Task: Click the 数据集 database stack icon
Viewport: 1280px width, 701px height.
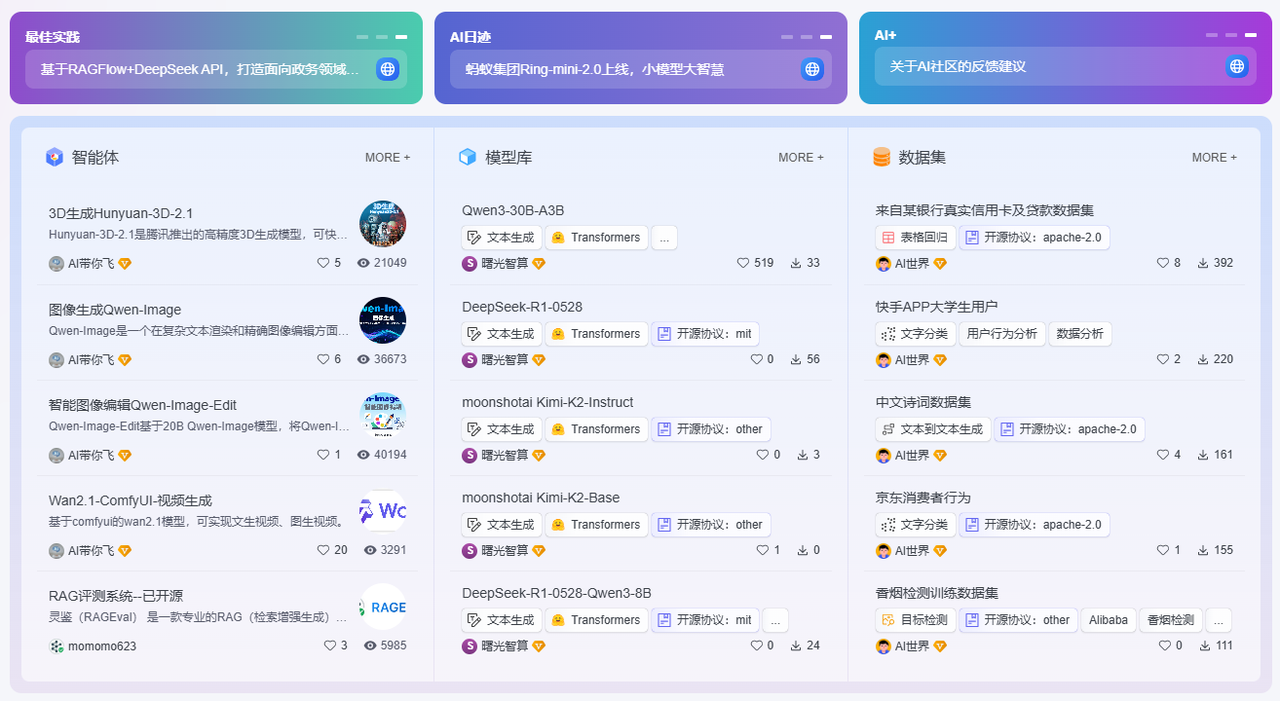Action: [x=881, y=157]
